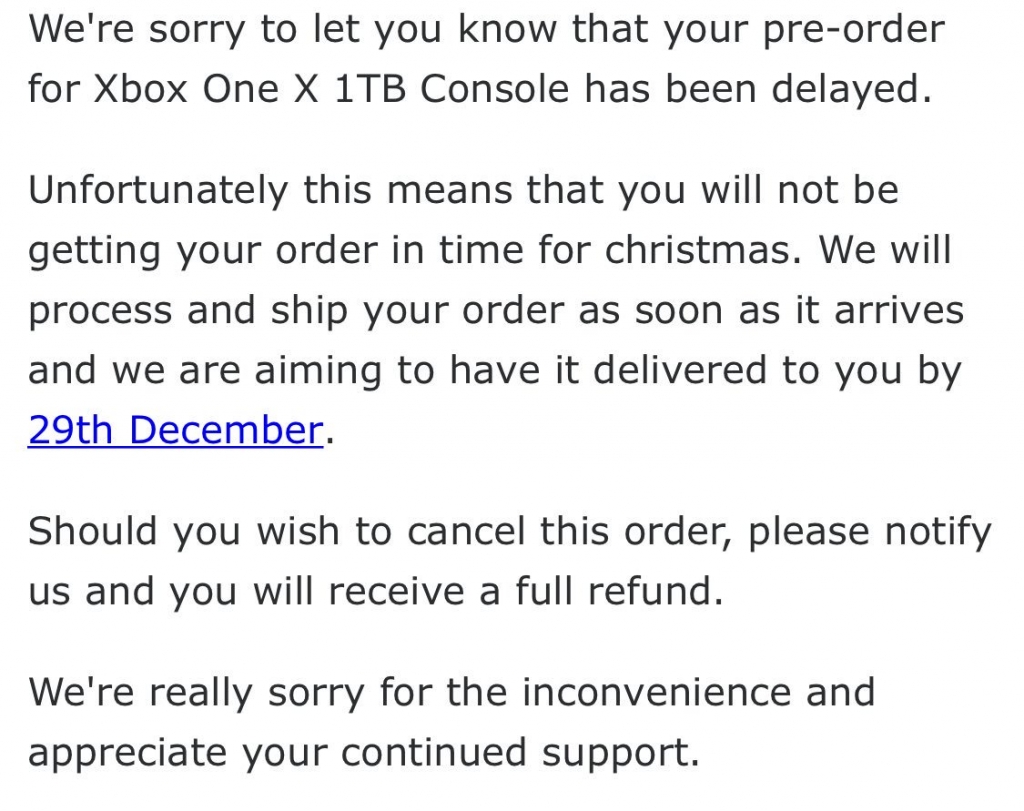Screen dimensions: 1024x811
Task: Click the word 'Unfortunately' starting second paragraph
Action: (x=158, y=191)
